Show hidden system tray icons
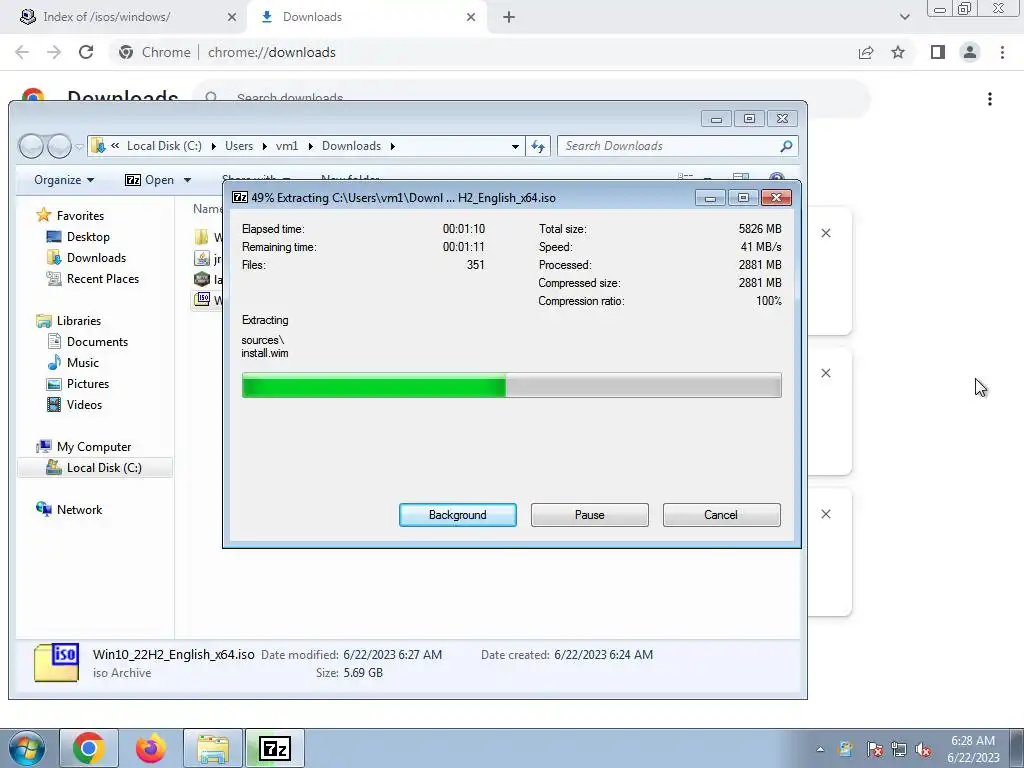The height and width of the screenshot is (768, 1024). (820, 750)
